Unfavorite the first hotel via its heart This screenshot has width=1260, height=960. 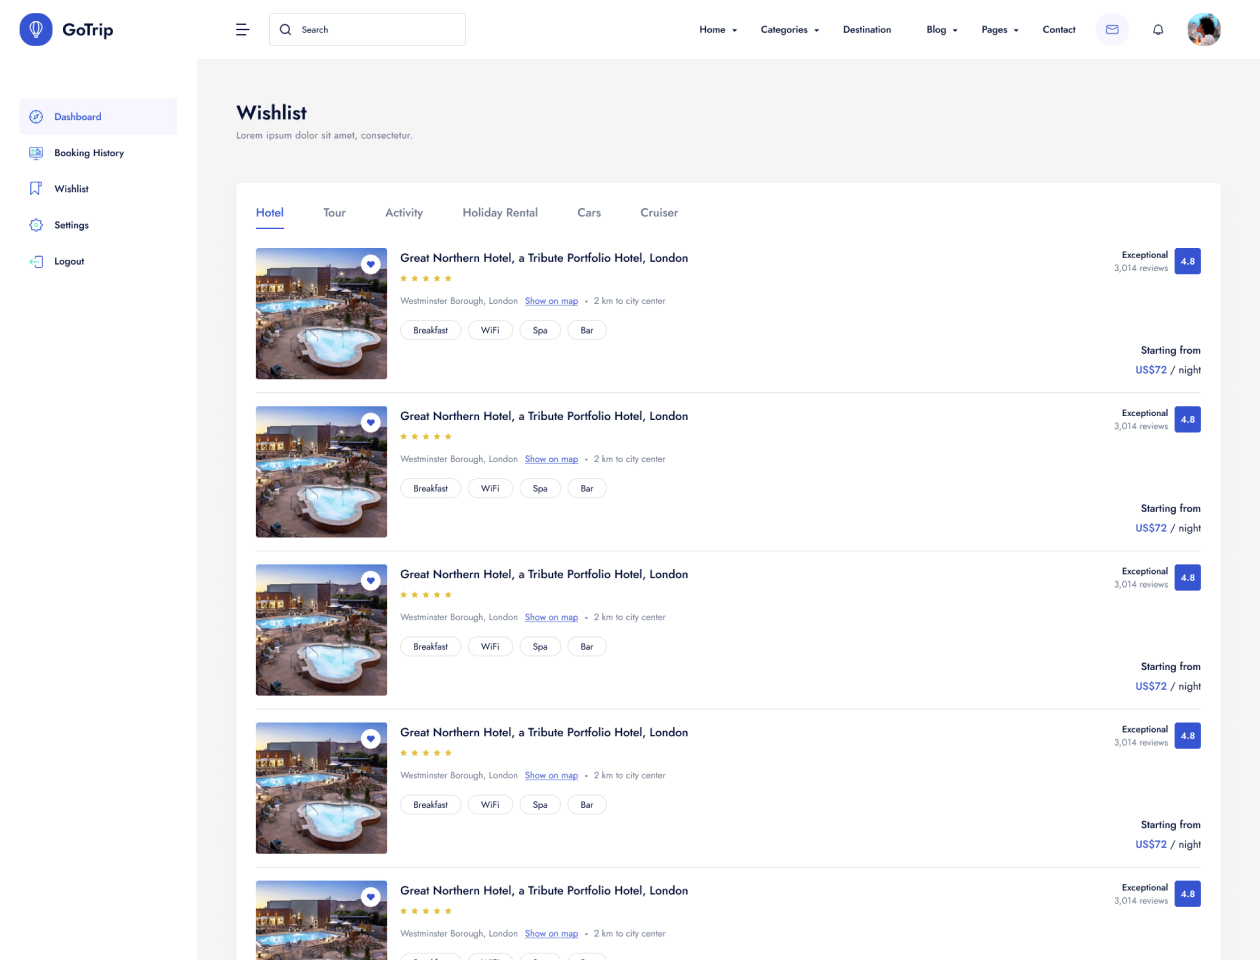(x=371, y=264)
